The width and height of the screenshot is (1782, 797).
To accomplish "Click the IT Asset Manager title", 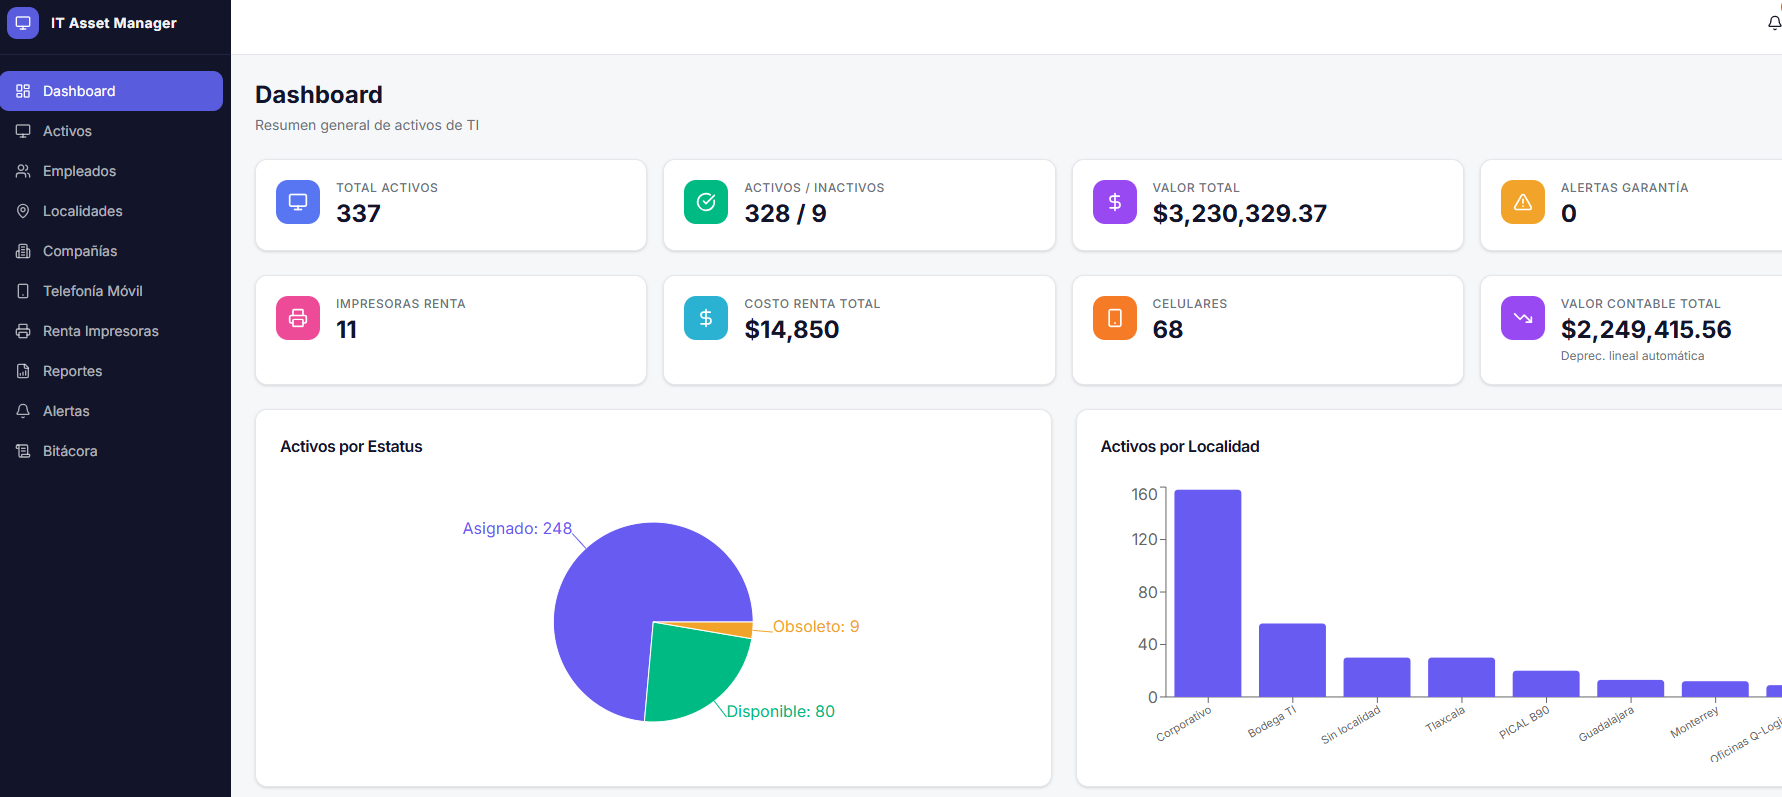I will 114,23.
